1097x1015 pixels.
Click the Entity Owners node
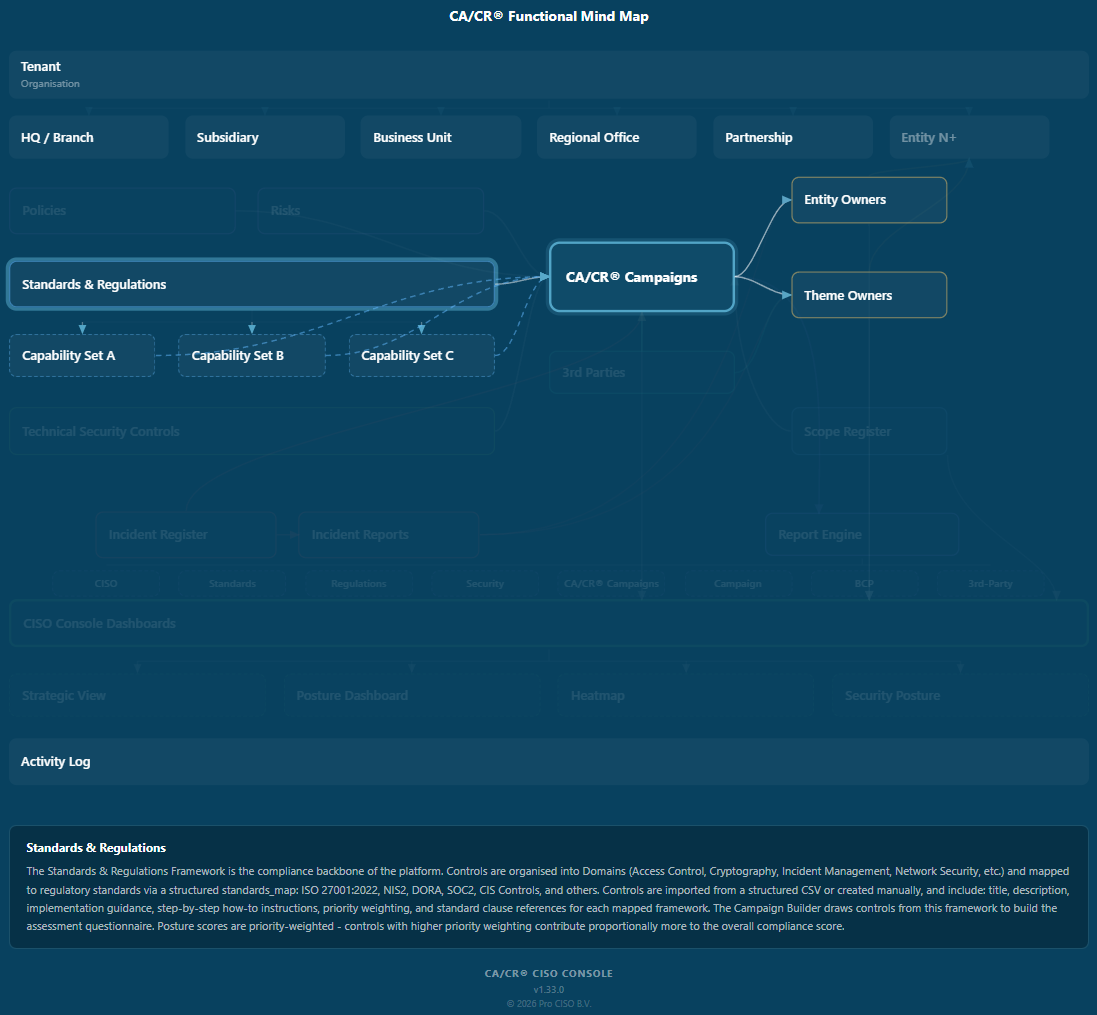coord(869,200)
